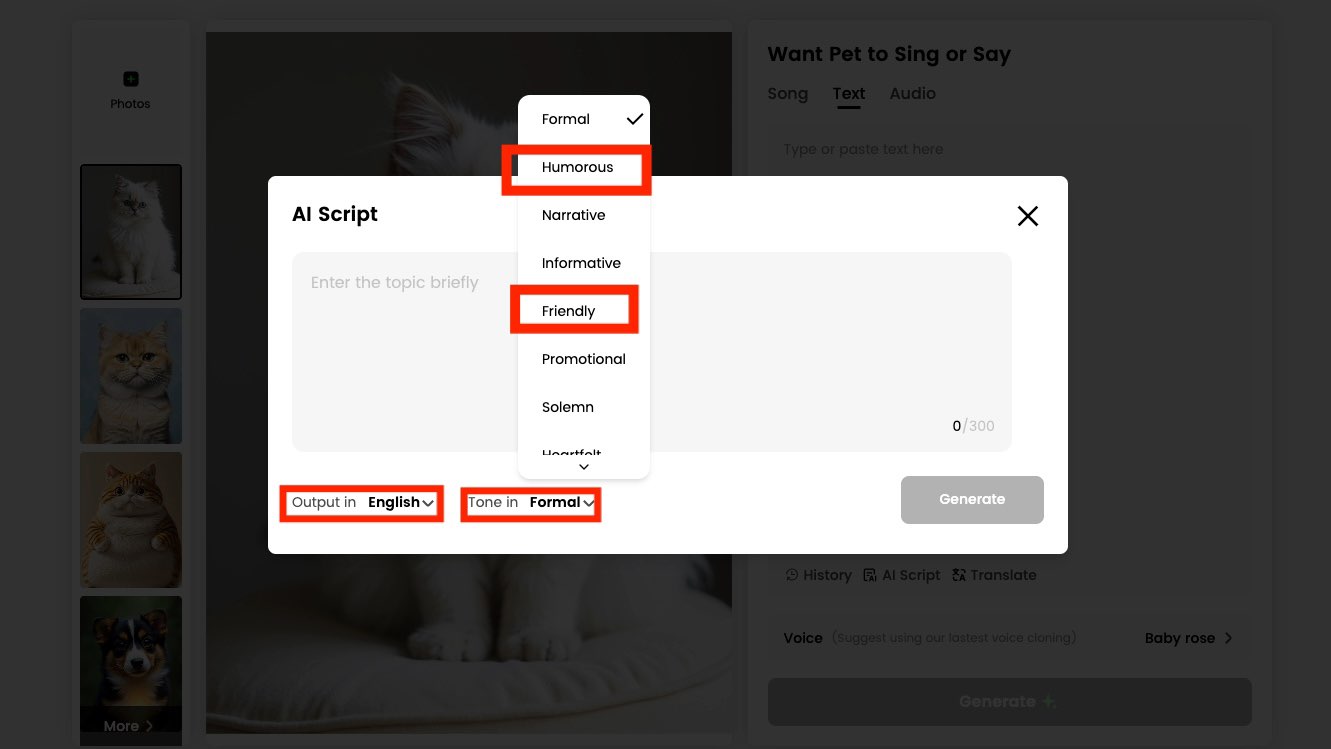Close the AI Script dialog
Image resolution: width=1331 pixels, height=749 pixels.
pos(1027,216)
